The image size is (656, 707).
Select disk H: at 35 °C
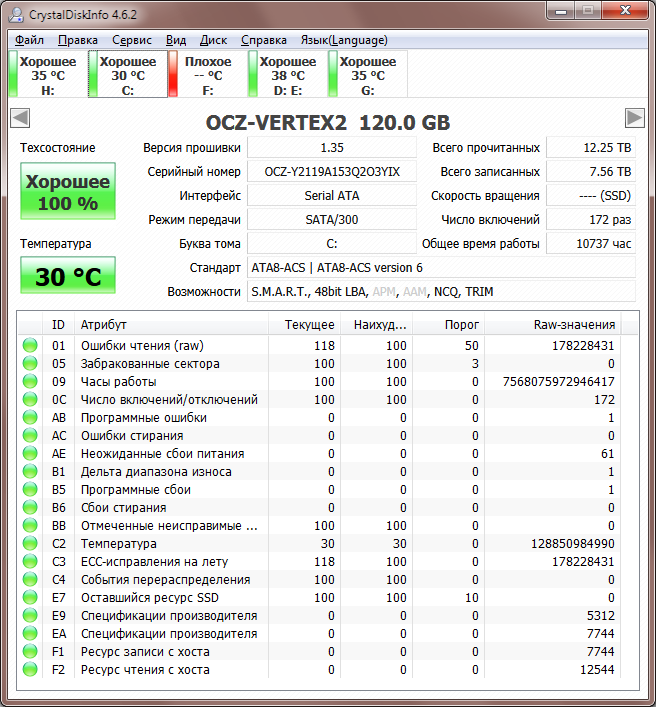48,74
